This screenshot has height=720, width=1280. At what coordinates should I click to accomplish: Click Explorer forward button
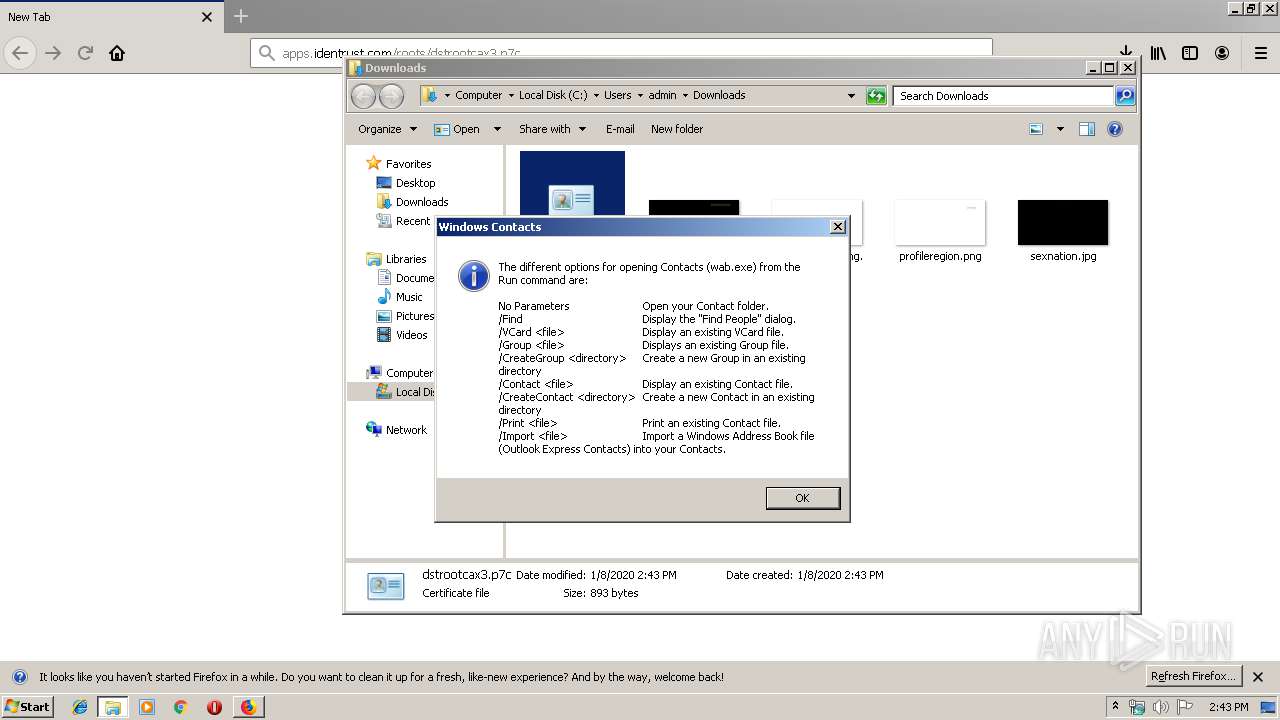(x=391, y=96)
